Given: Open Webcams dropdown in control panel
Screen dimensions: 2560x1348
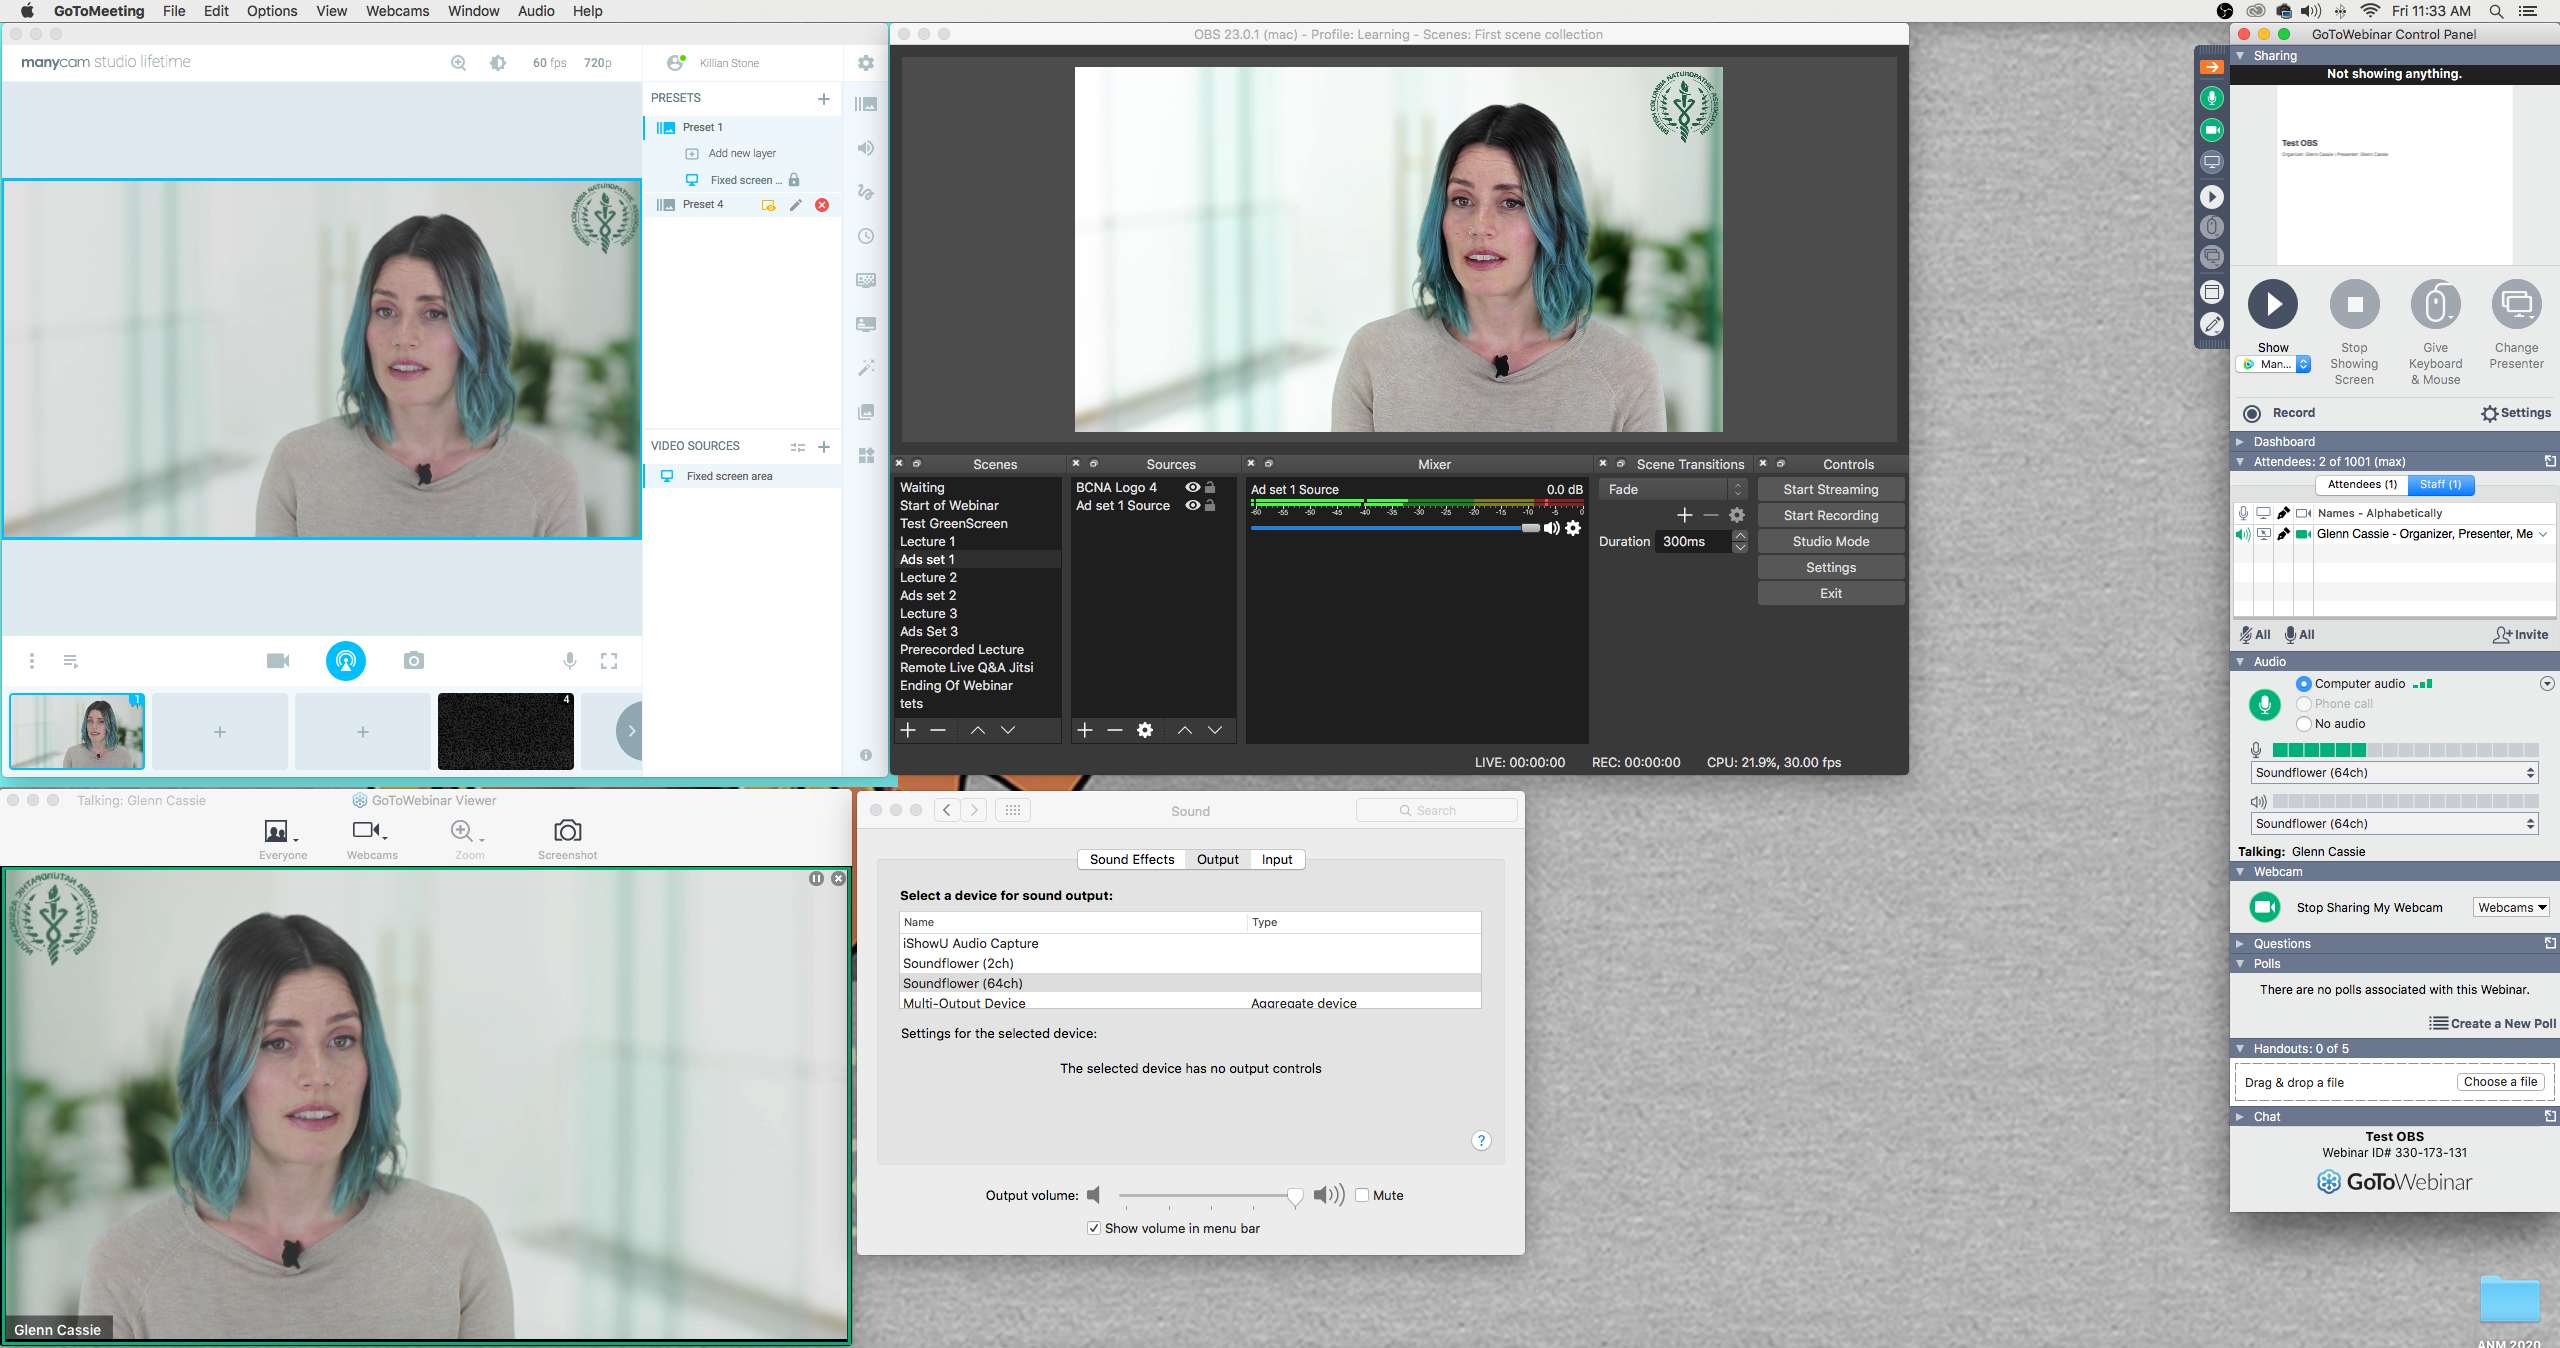Looking at the screenshot, I should [x=2512, y=907].
